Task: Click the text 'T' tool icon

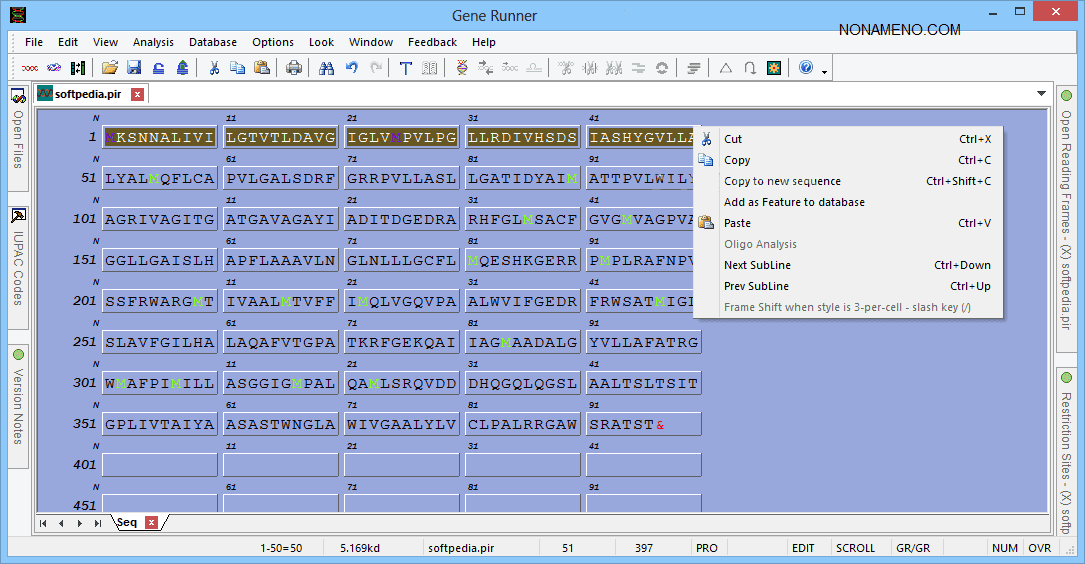Action: [405, 68]
